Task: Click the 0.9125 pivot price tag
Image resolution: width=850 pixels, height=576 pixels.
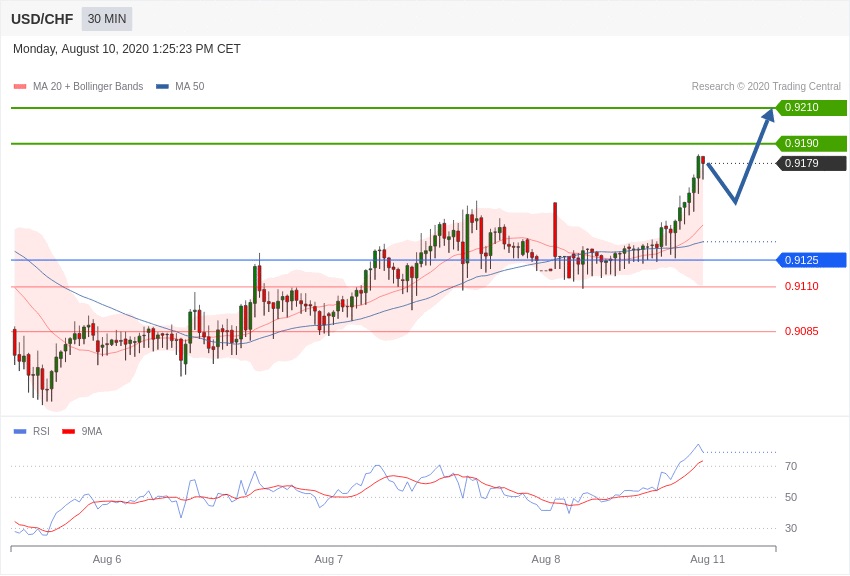Action: (811, 260)
